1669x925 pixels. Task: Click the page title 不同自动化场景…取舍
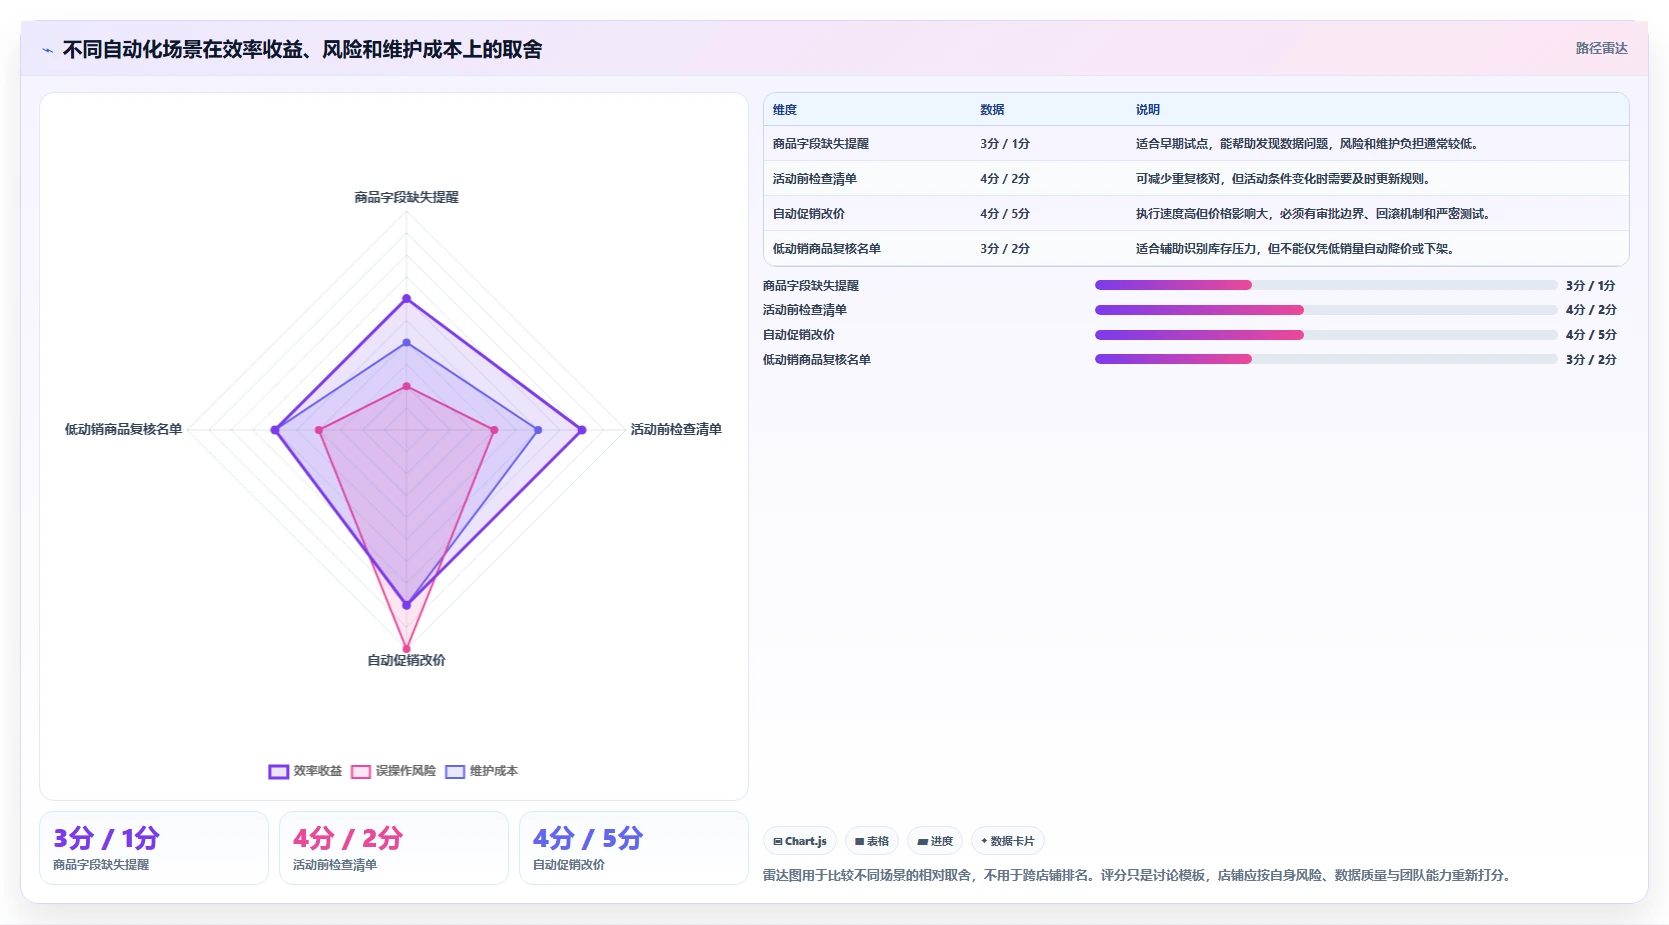pyautogui.click(x=302, y=50)
